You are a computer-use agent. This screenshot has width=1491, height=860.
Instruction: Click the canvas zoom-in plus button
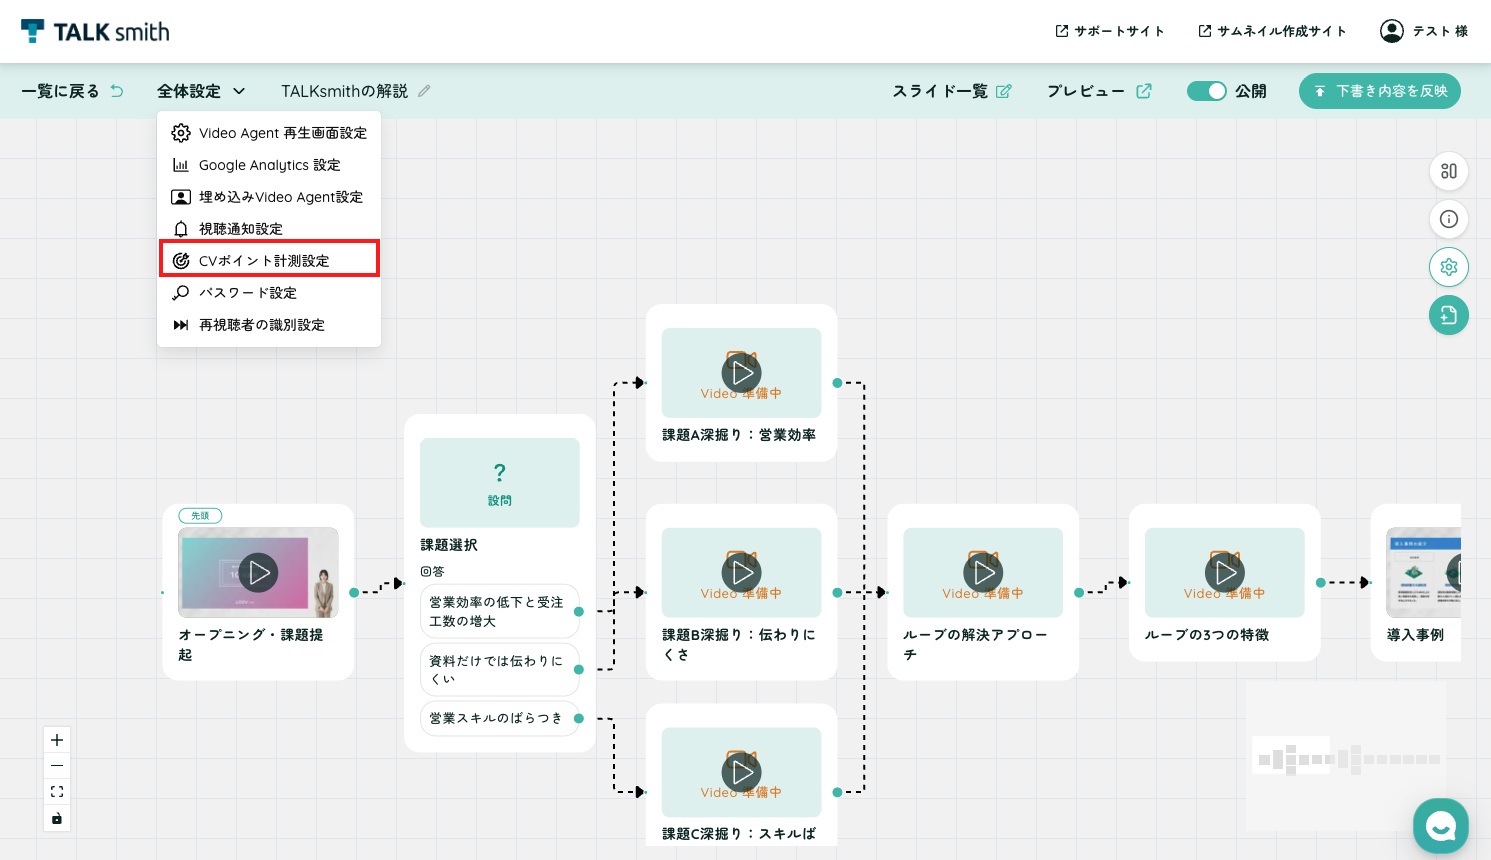pos(57,740)
